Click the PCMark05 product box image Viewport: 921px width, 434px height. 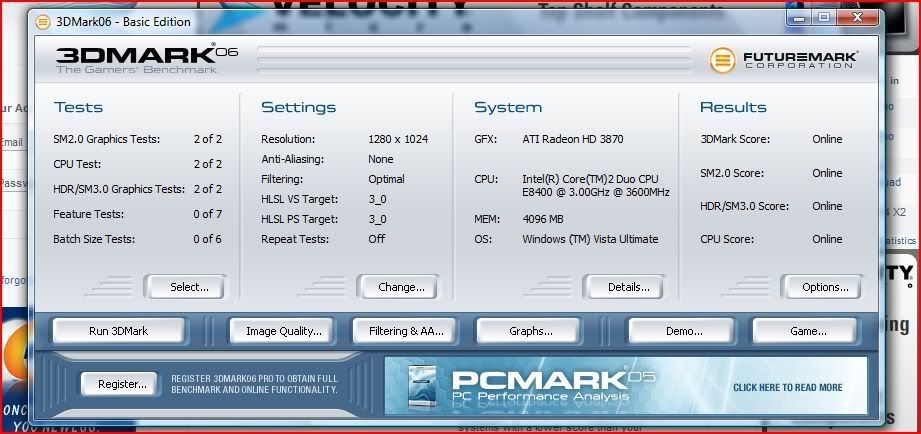click(423, 386)
